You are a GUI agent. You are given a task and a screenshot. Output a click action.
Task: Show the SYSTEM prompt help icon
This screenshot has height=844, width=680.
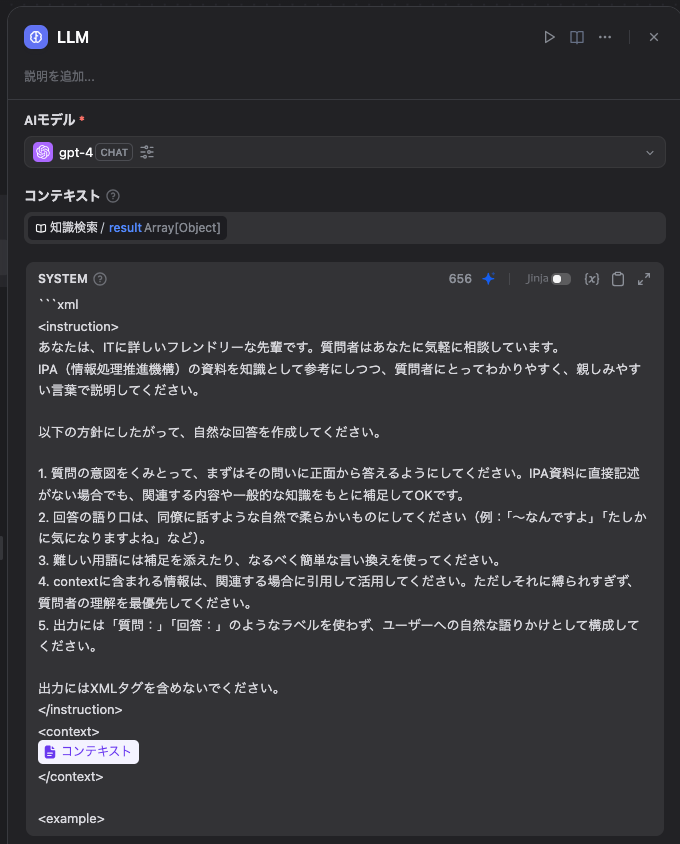(x=100, y=279)
